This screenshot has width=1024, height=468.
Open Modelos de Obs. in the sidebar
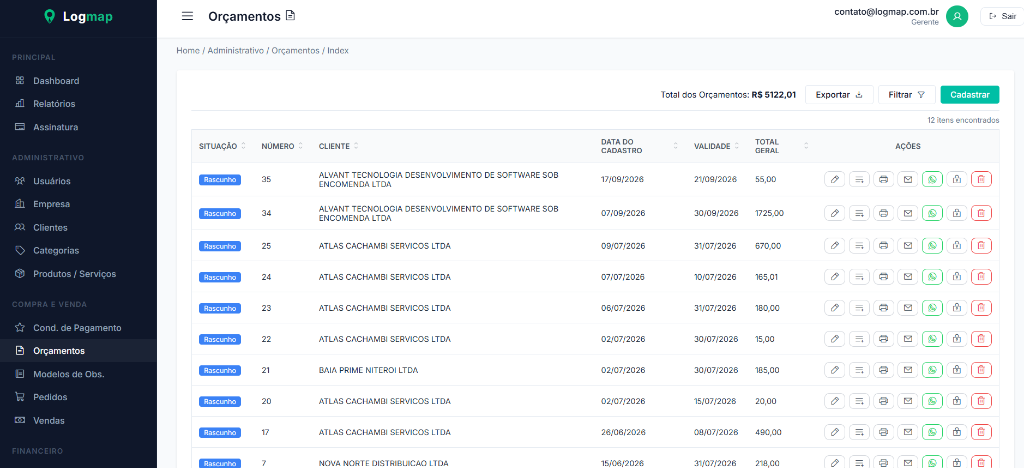(78, 374)
